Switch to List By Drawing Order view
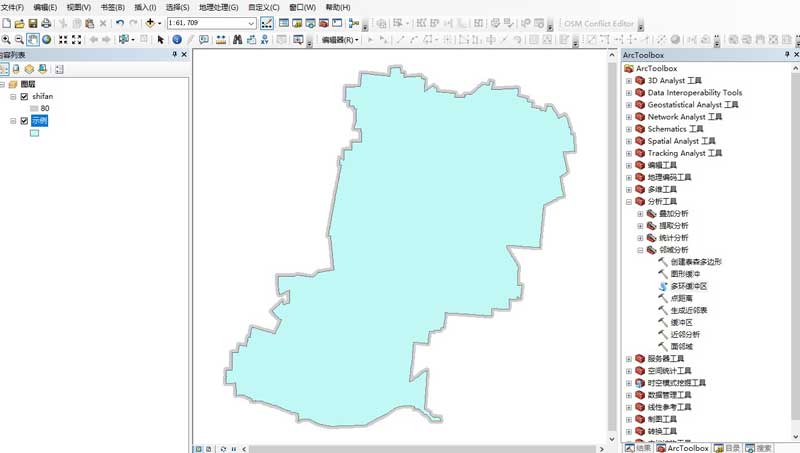Screen dimensions: 800x453 coord(4,69)
